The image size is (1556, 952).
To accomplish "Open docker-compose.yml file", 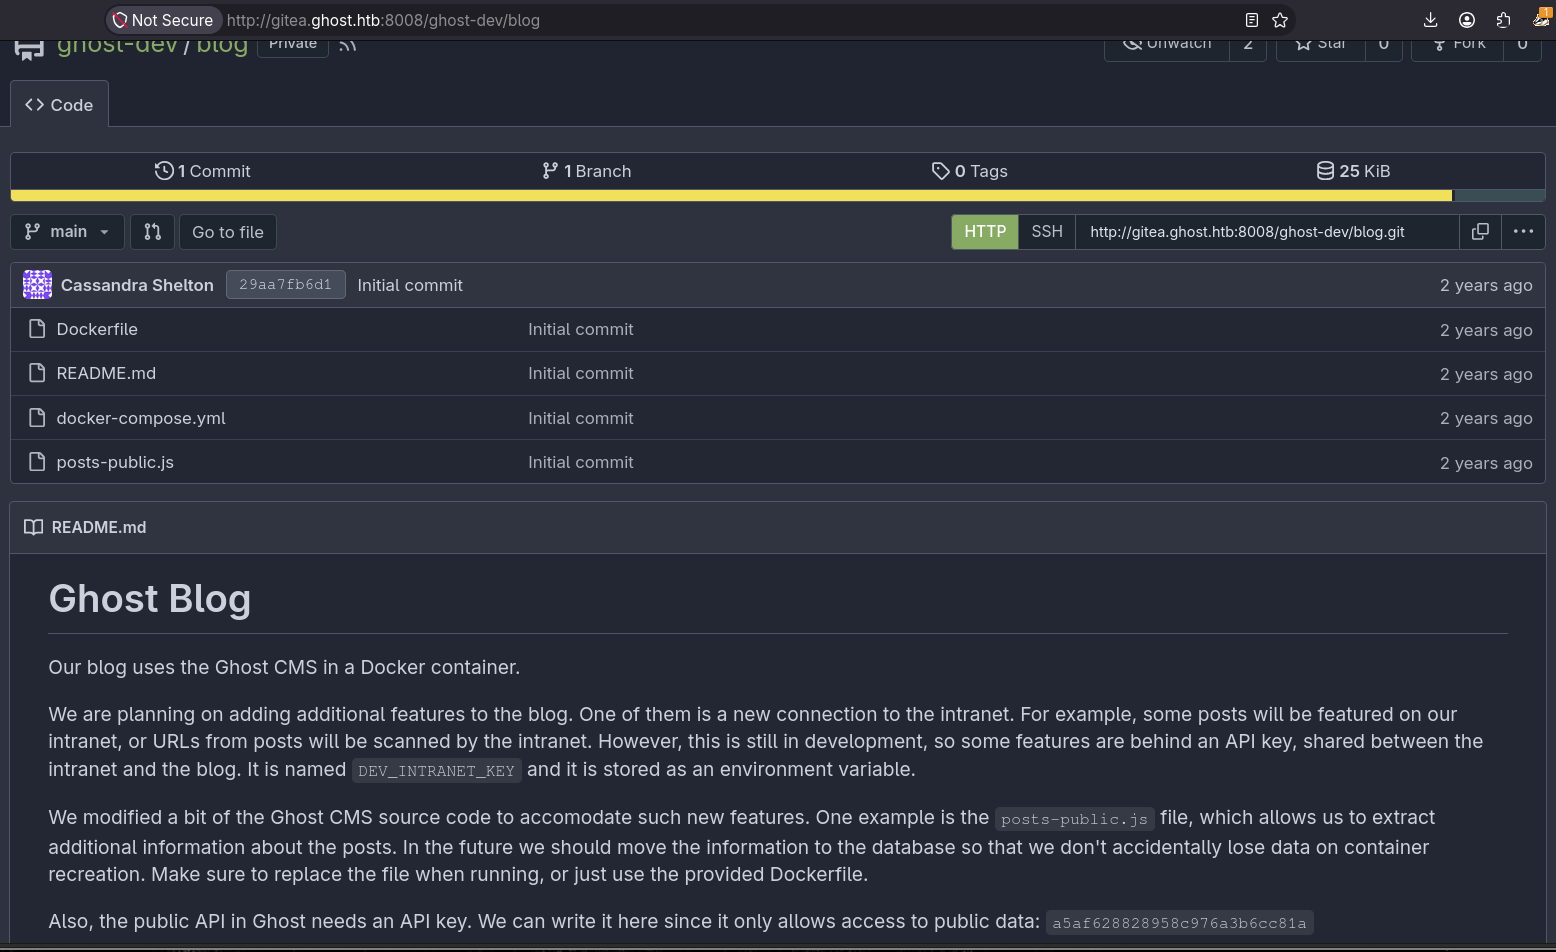I will pos(141,418).
